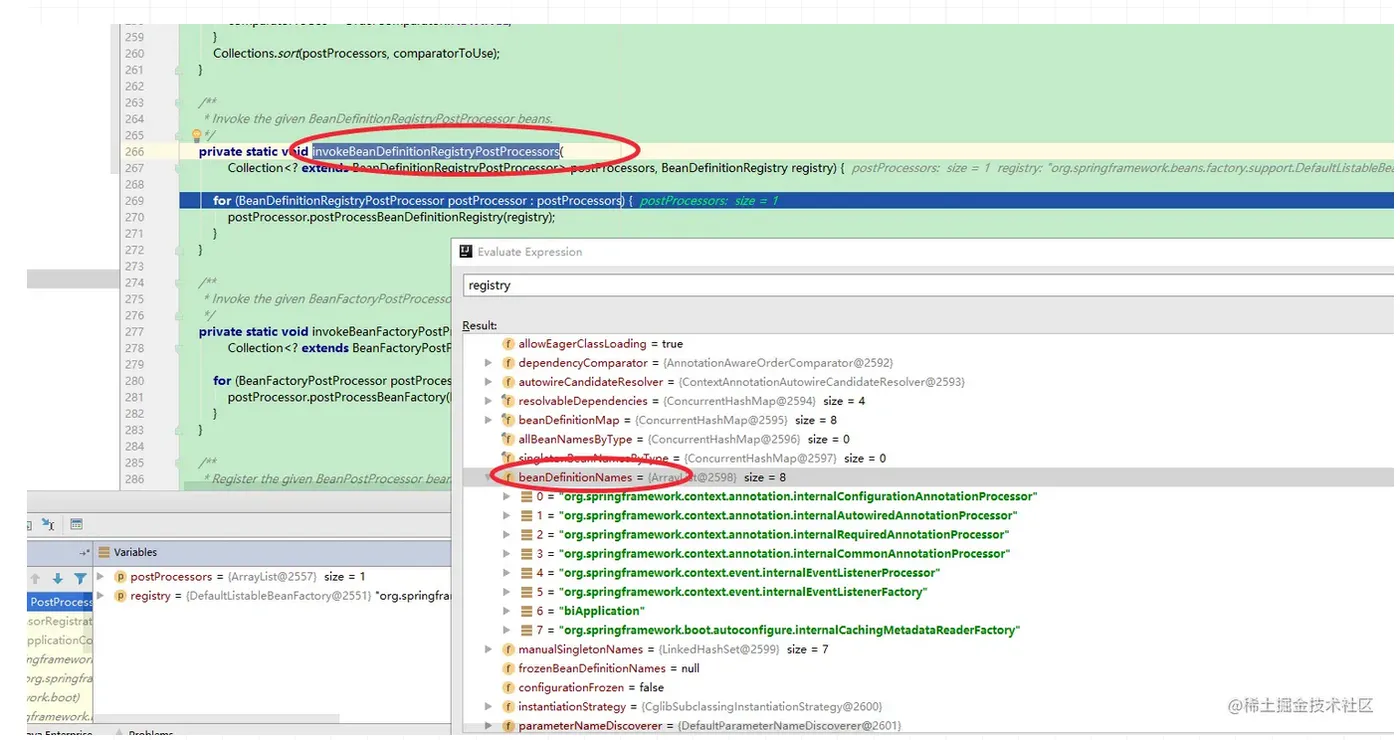Open the Java Enterprise tool window tab
The image size is (1400, 740).
click(x=60, y=734)
